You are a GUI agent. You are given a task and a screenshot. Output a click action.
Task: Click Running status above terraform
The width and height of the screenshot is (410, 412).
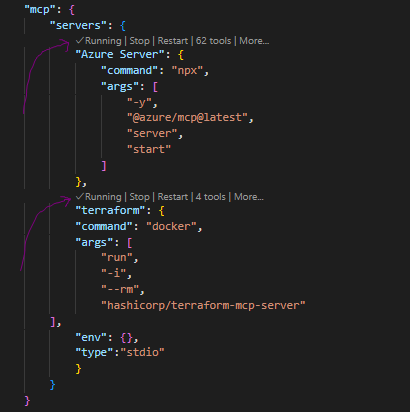tap(99, 197)
